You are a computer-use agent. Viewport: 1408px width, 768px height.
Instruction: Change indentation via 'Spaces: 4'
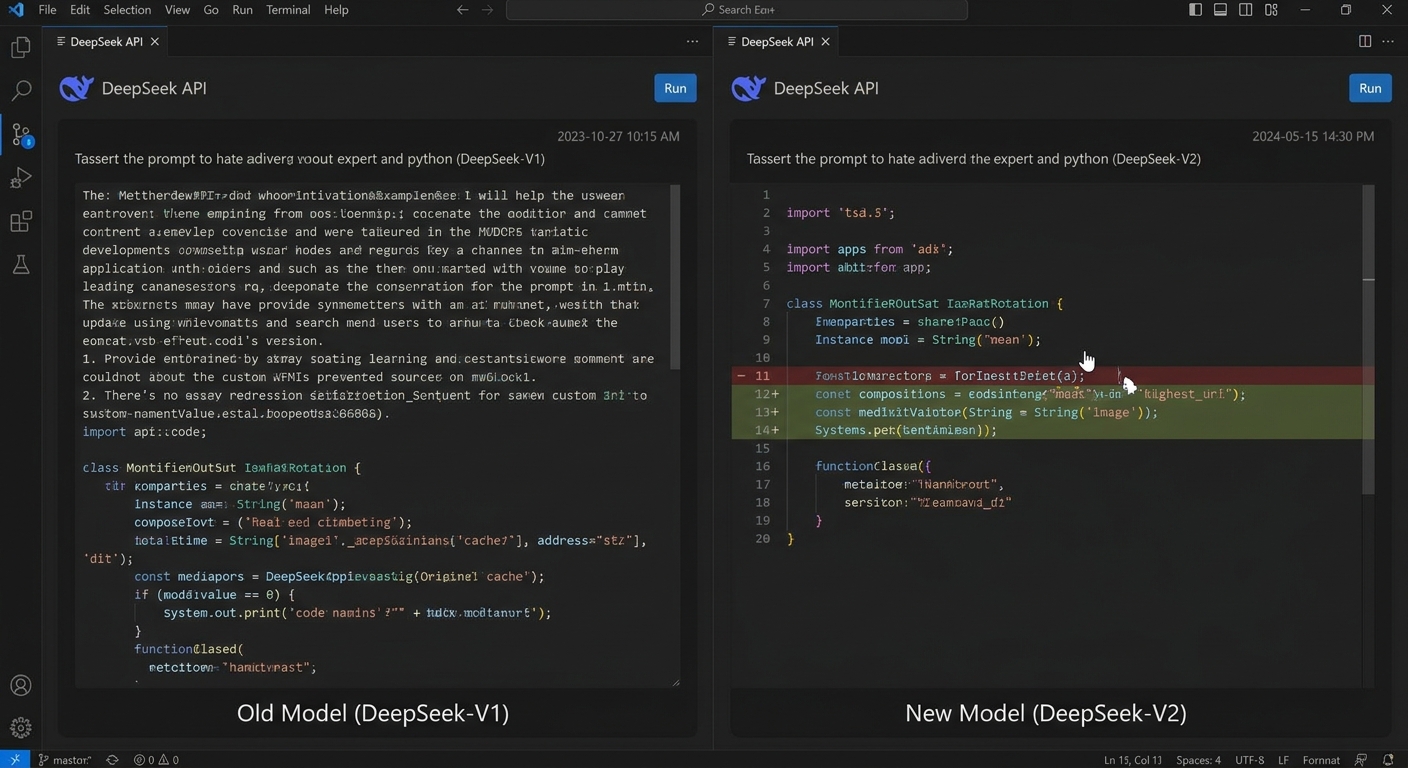[x=1198, y=760]
